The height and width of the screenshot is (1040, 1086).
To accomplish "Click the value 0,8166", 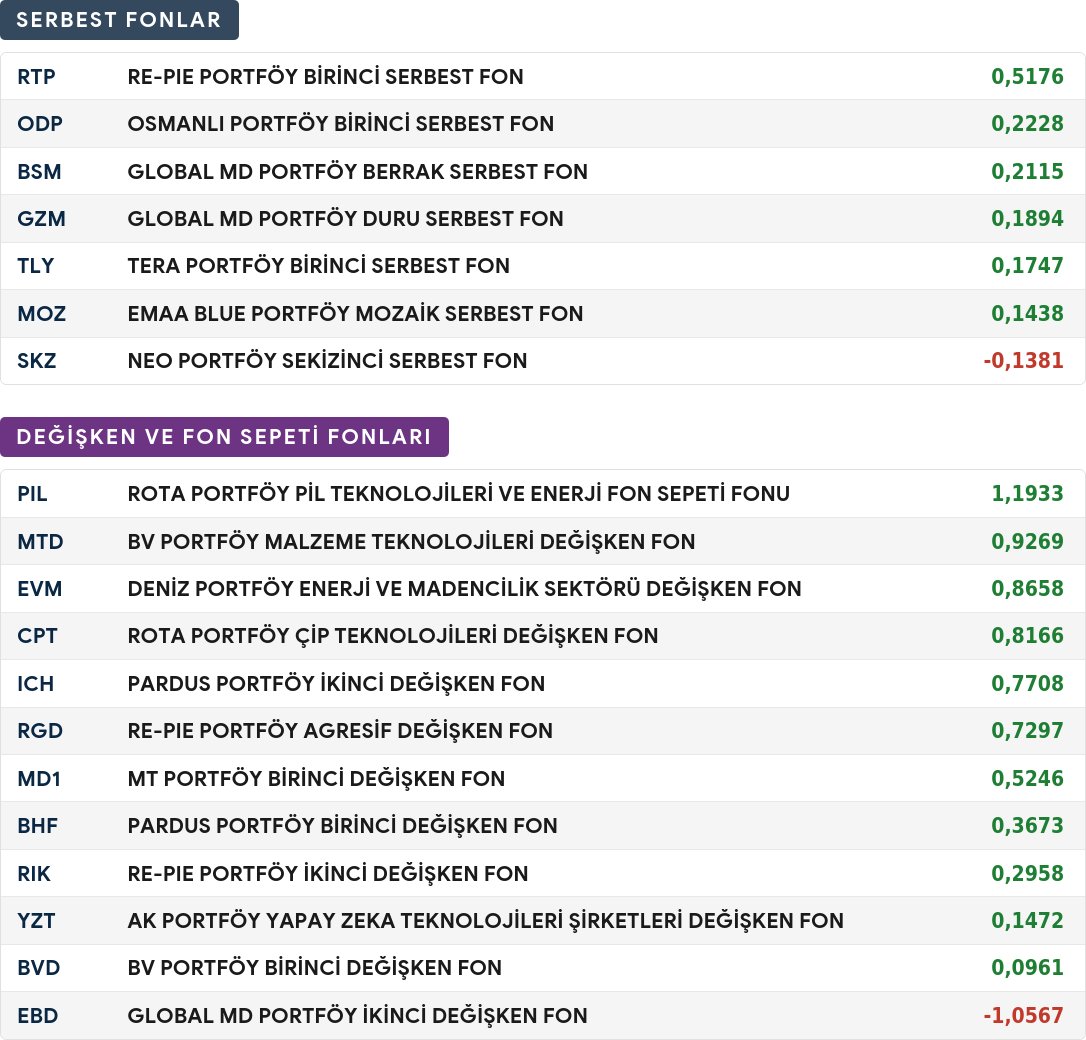I will [x=1027, y=636].
